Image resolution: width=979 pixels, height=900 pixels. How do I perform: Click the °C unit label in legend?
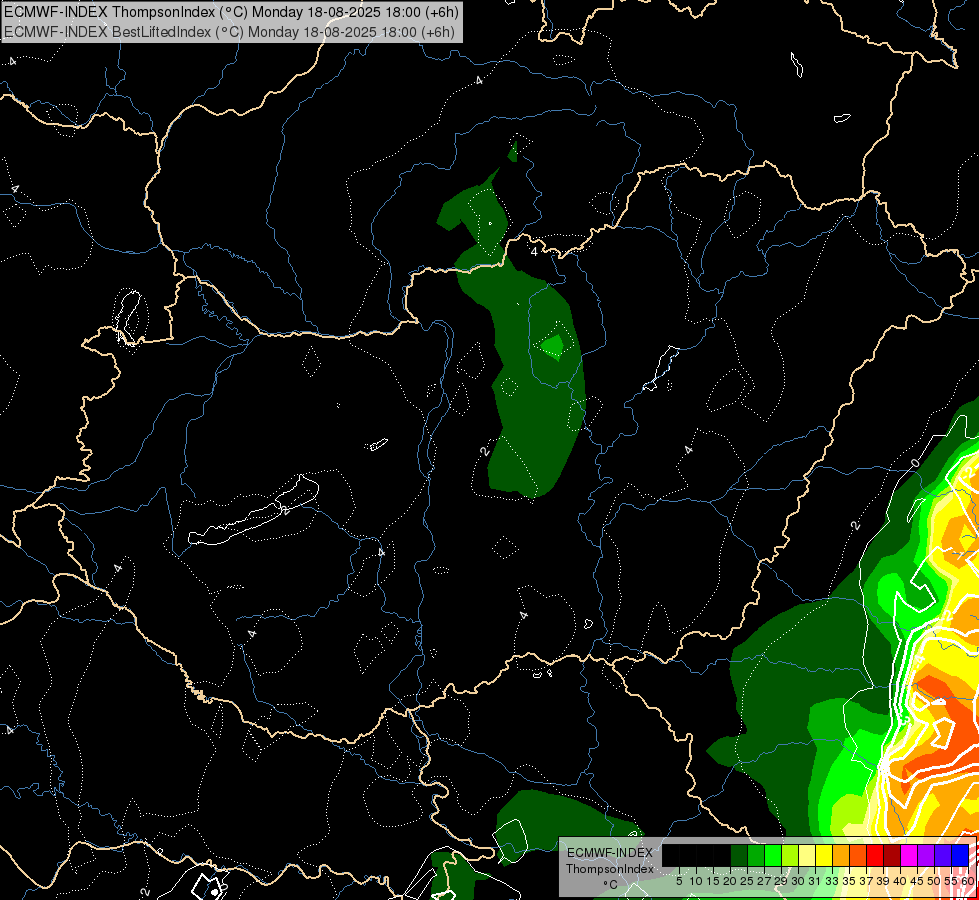click(x=610, y=884)
